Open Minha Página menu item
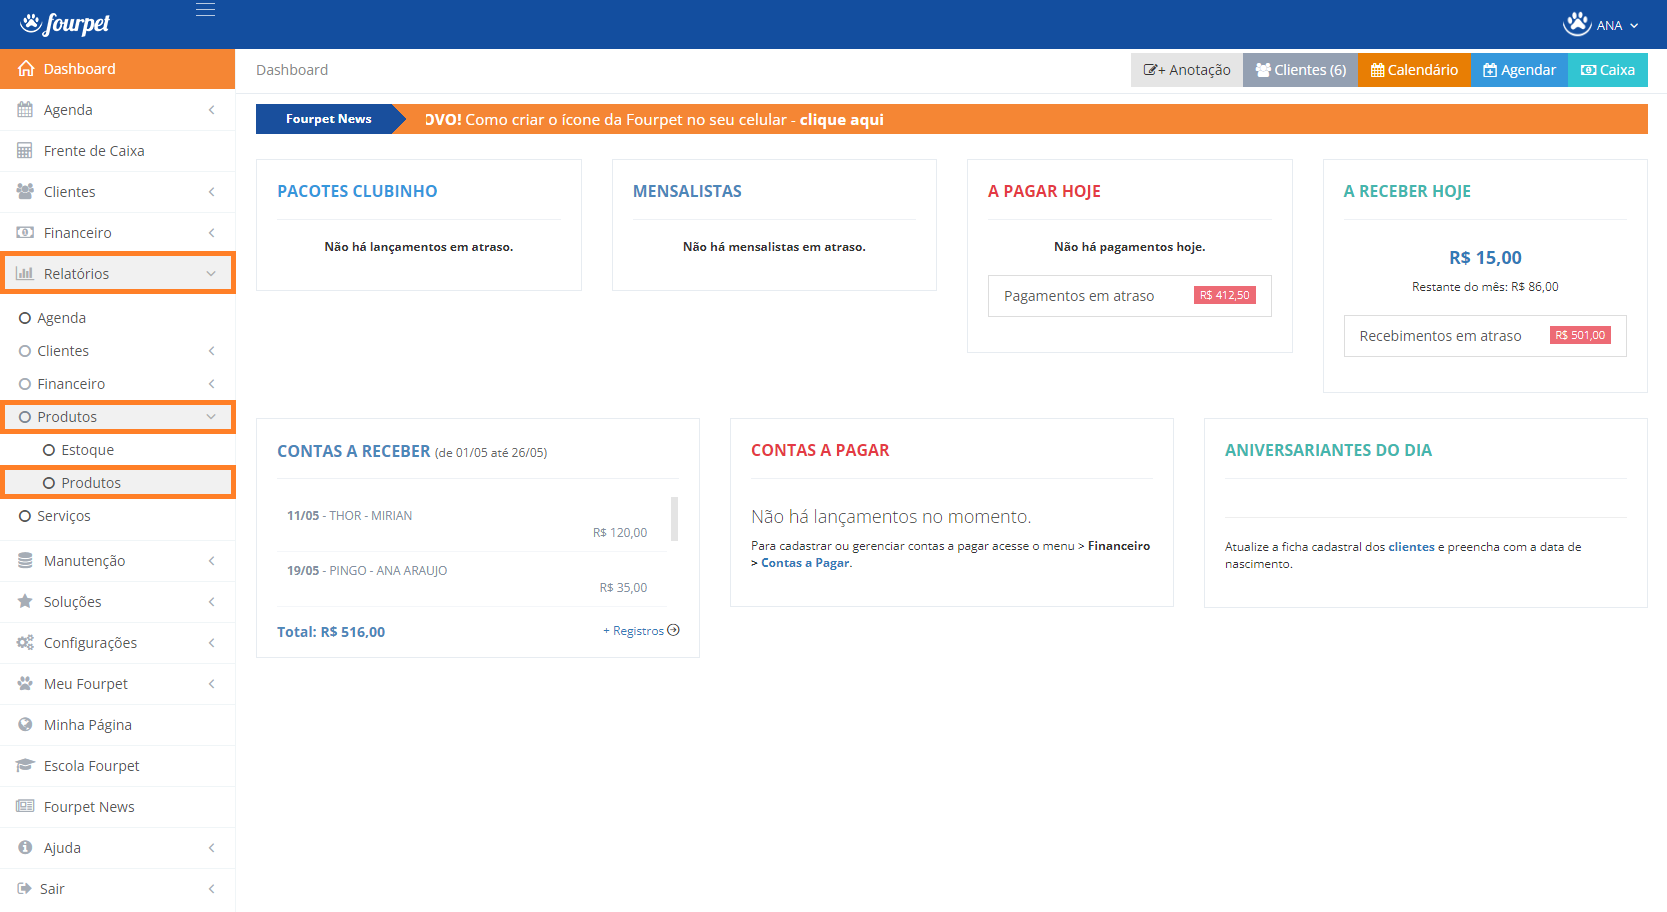The image size is (1667, 912). 117,725
